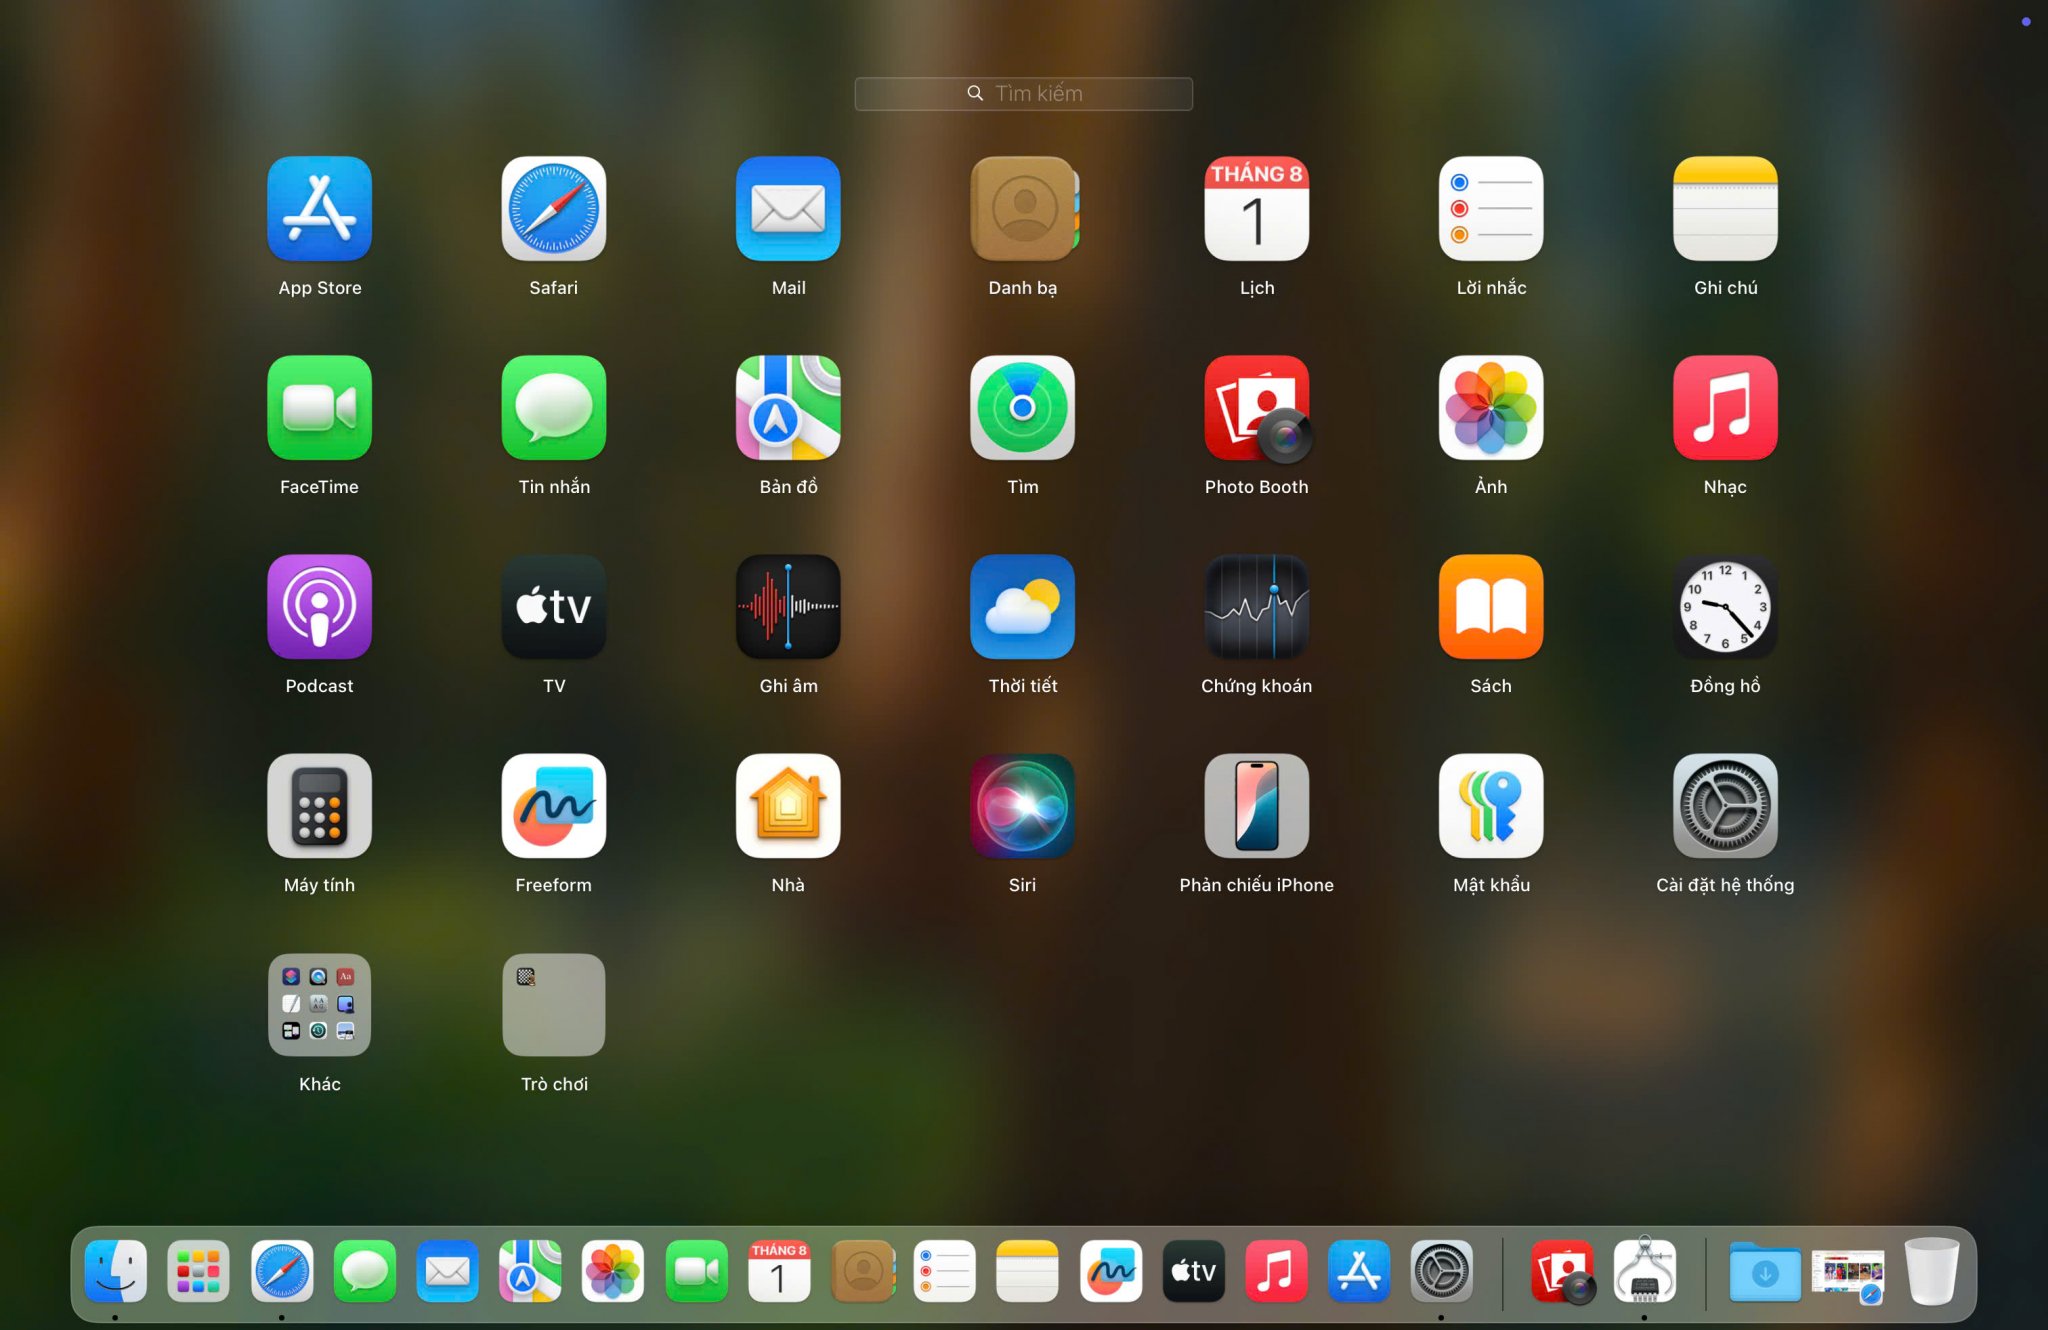This screenshot has width=2048, height=1330.
Task: Open System Information caliper icon in Dock
Action: pyautogui.click(x=1645, y=1270)
